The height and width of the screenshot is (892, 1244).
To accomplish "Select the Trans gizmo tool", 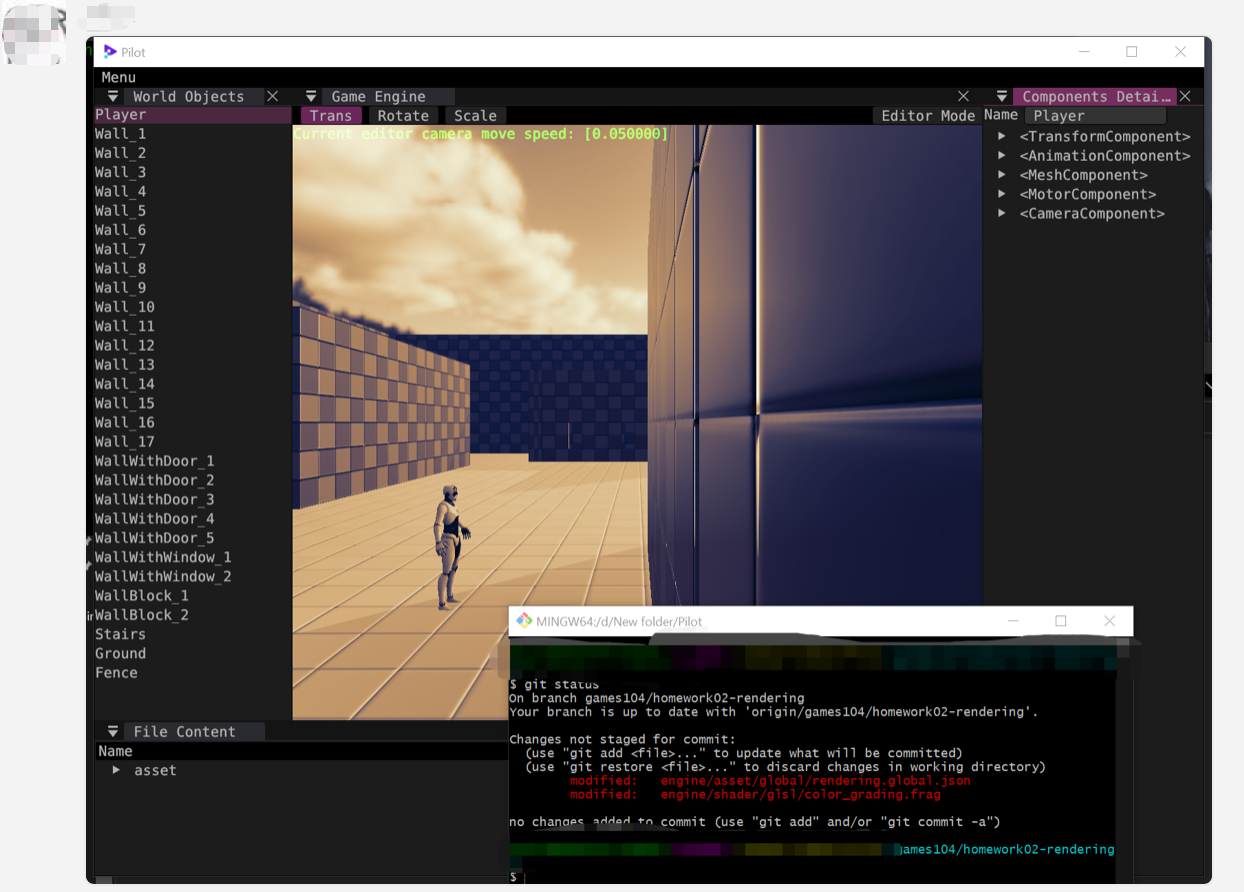I will [x=330, y=115].
